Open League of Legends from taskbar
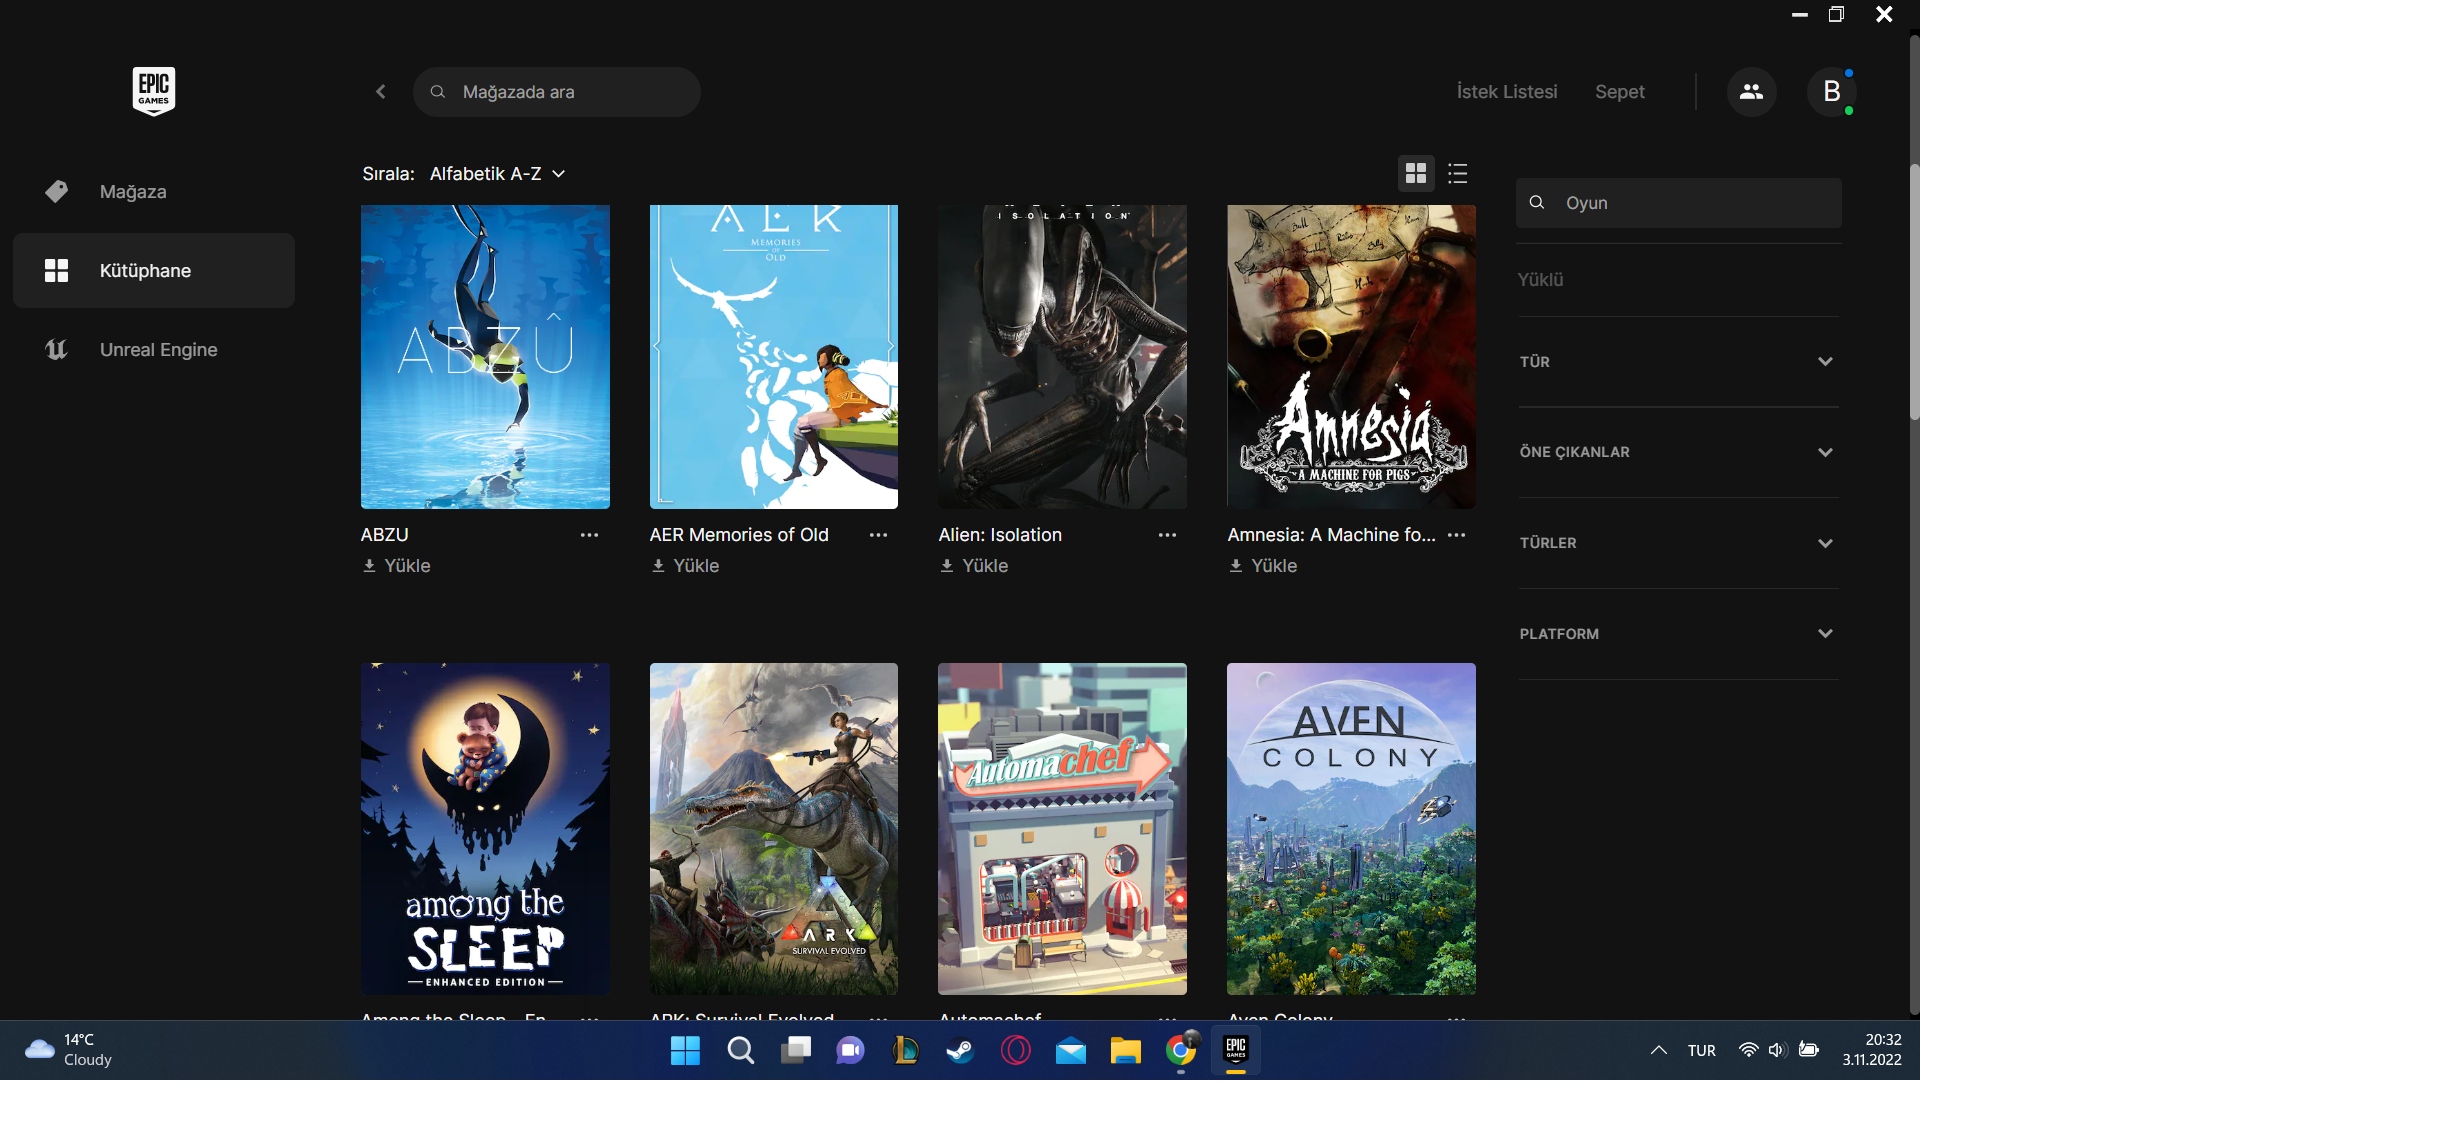Screen dimensions: 2444x1136 (x=905, y=1050)
